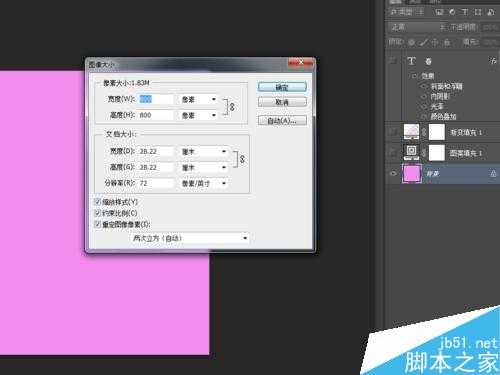
Task: Click the lock icon on the 背景 layer
Action: click(493, 173)
